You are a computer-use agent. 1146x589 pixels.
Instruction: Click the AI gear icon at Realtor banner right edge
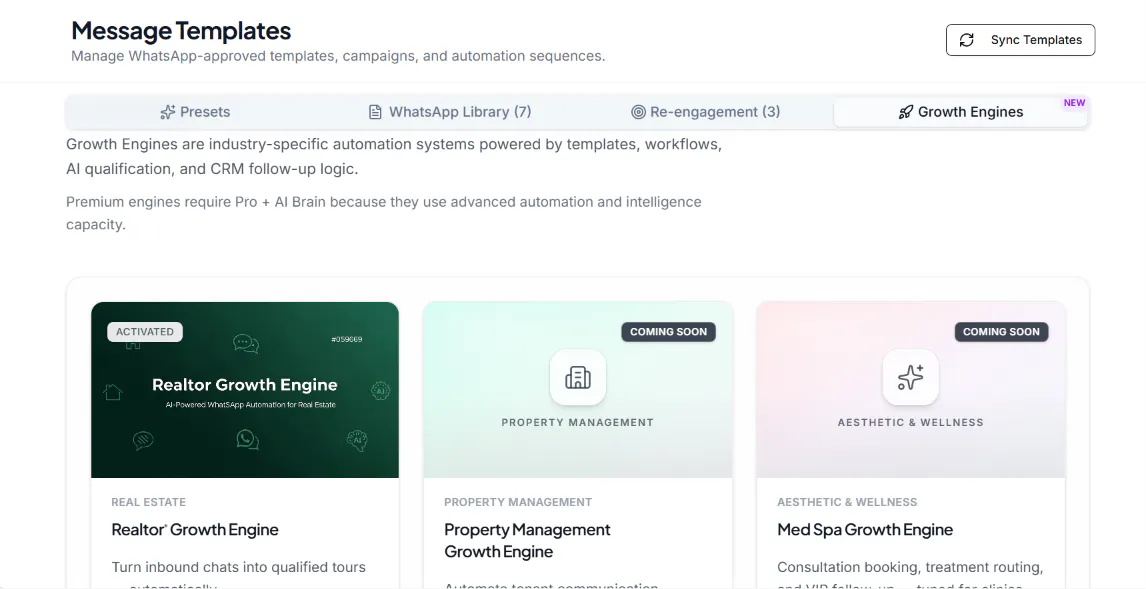point(380,390)
